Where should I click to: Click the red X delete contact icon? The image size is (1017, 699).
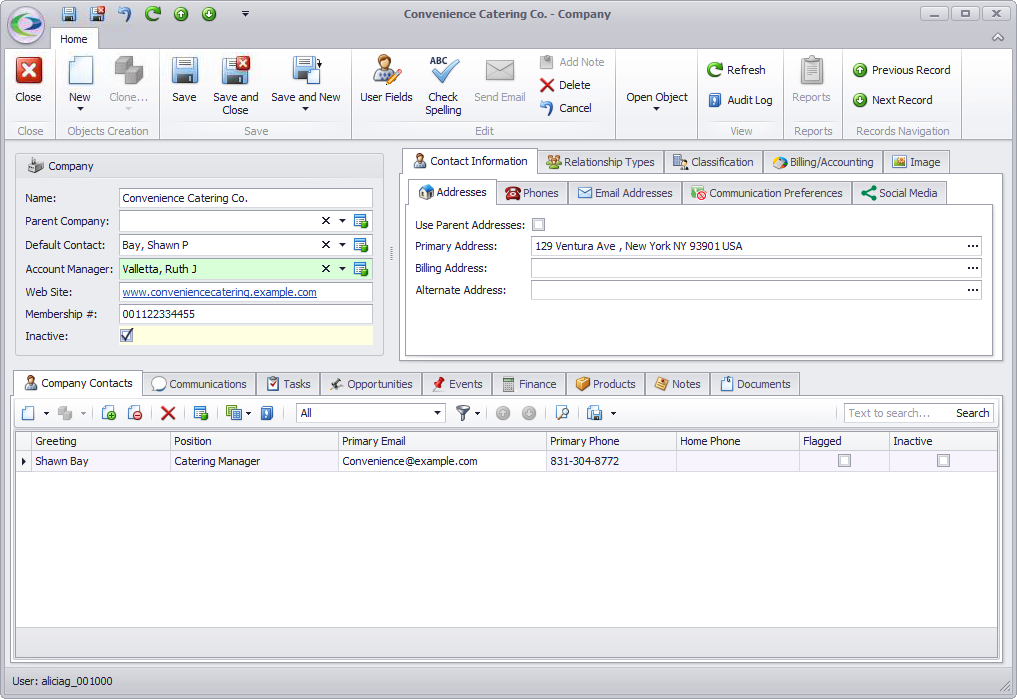coord(168,413)
